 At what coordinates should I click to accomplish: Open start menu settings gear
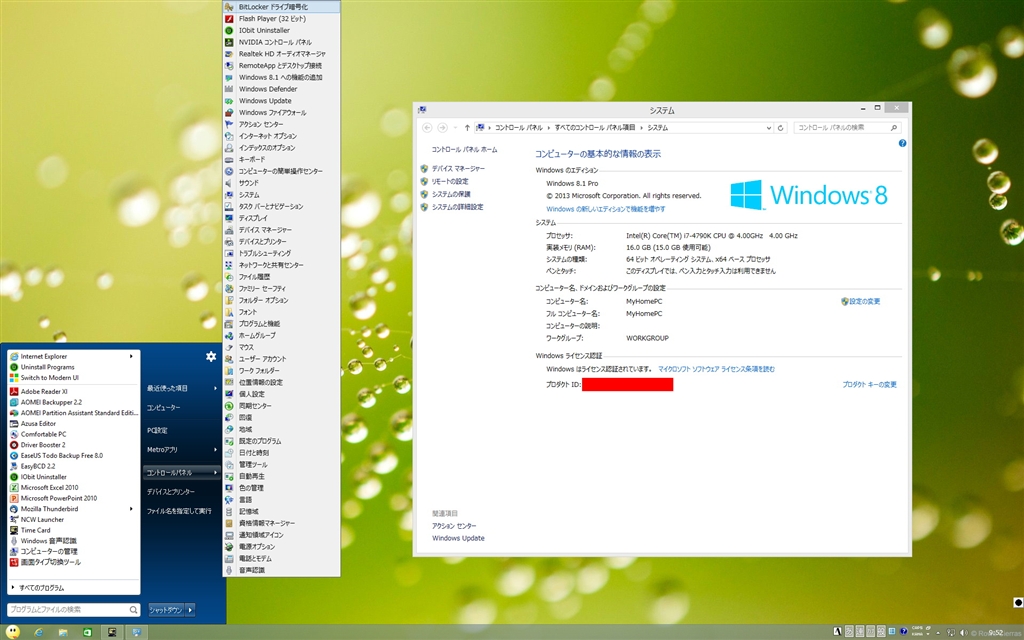coord(211,356)
